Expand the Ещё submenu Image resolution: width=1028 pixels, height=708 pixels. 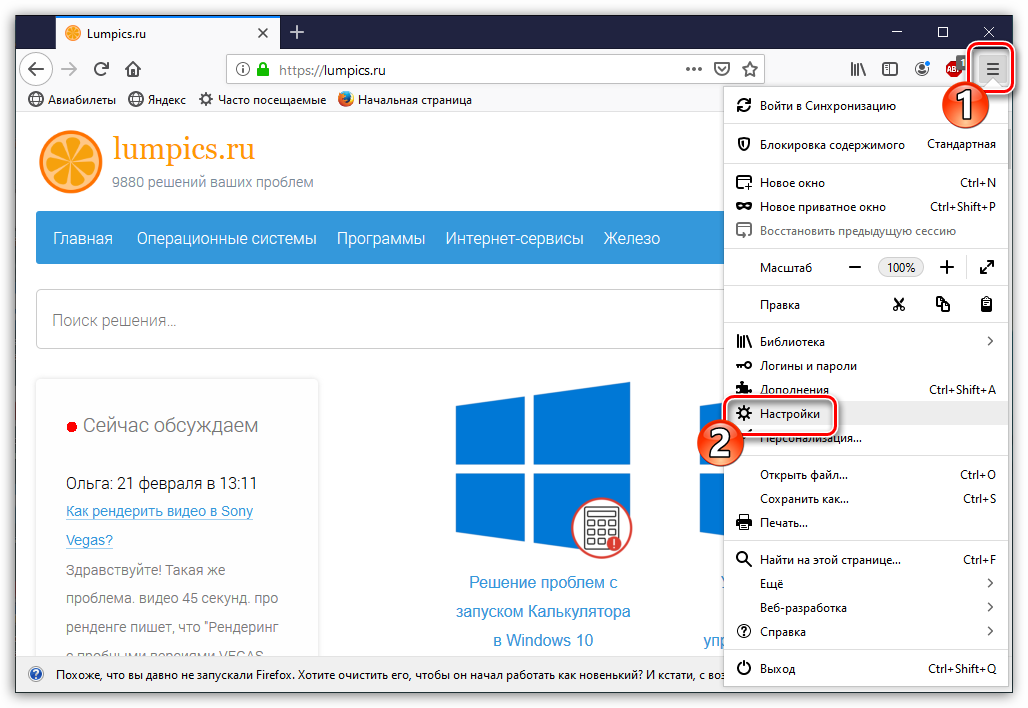(x=865, y=583)
